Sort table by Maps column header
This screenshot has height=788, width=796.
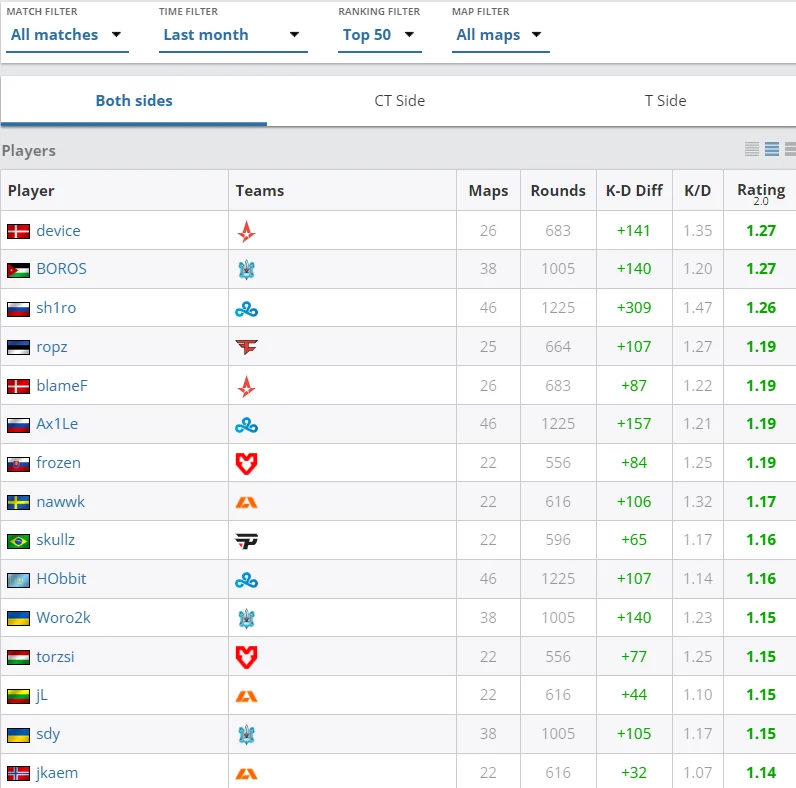tap(488, 191)
